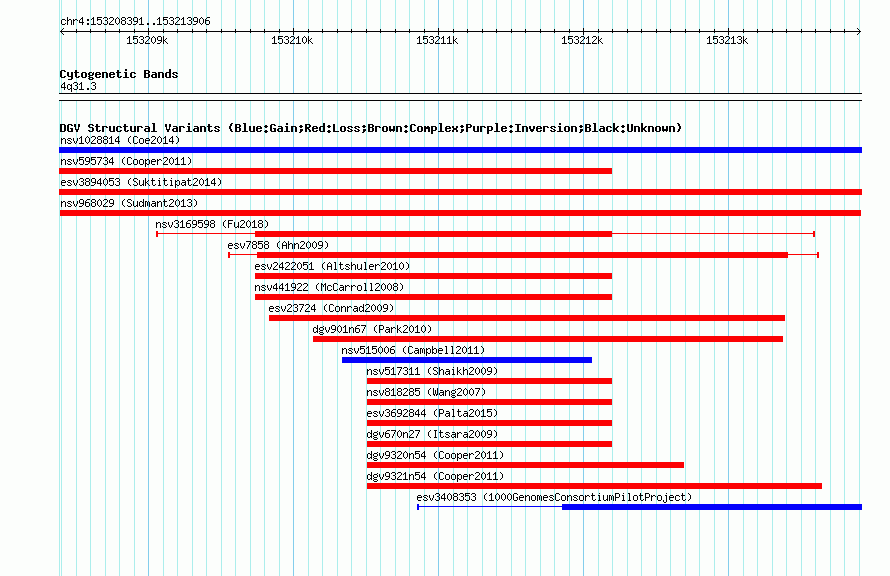
Task: Click the chr4:153208391..153213906 coordinate text
Action: point(135,21)
